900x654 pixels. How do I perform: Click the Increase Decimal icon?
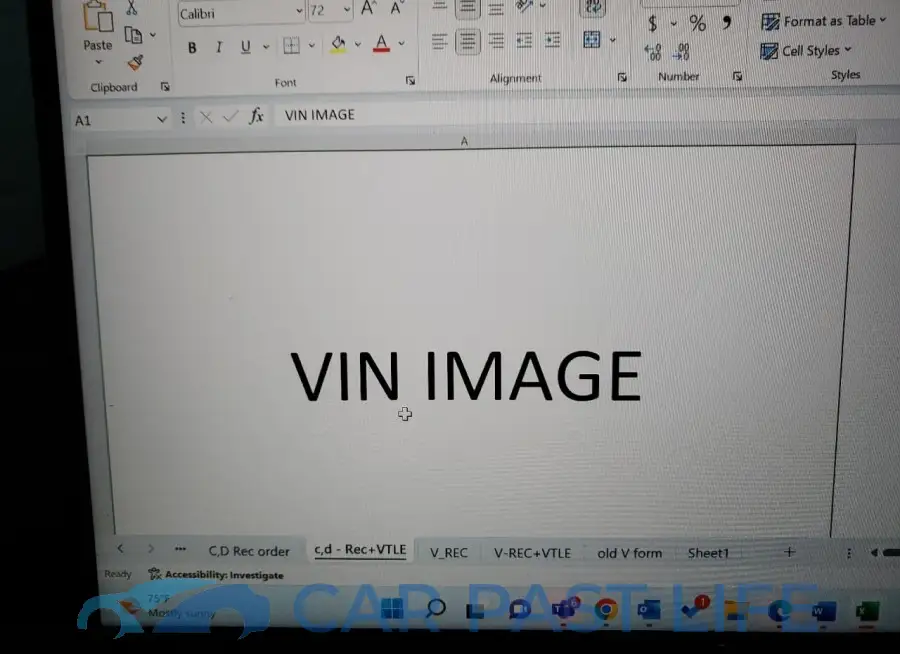(653, 52)
